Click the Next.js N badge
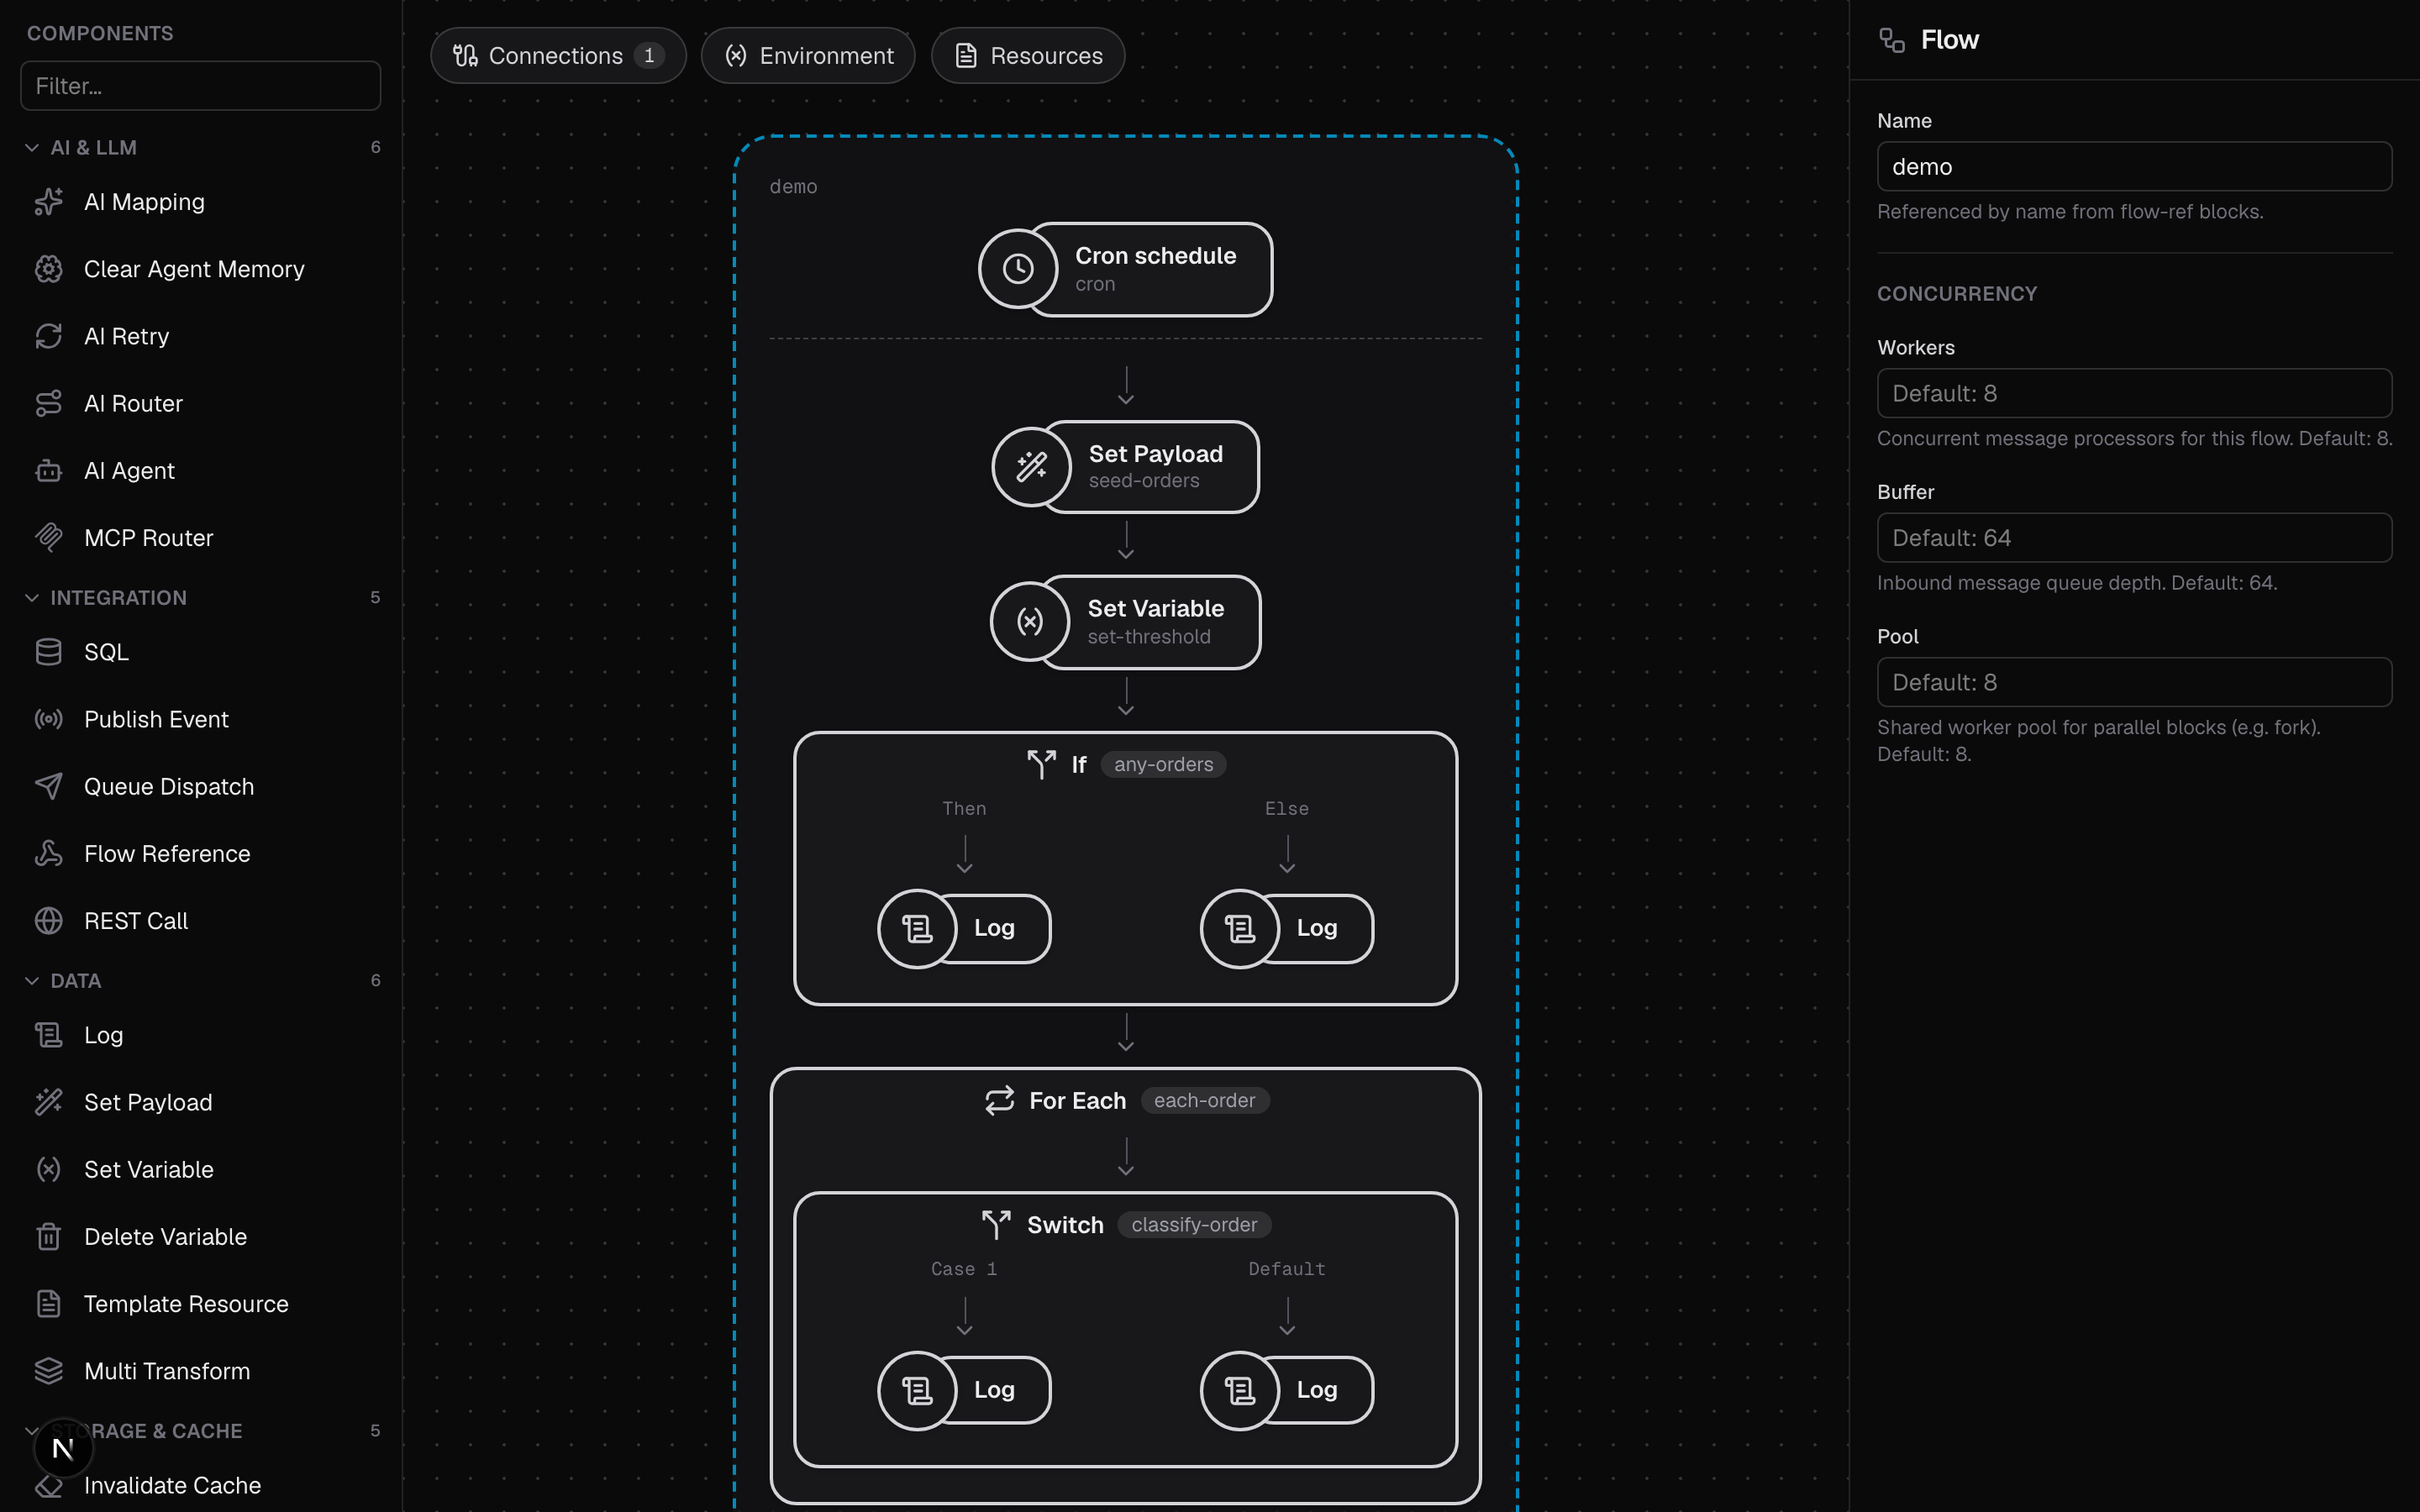 [63, 1448]
